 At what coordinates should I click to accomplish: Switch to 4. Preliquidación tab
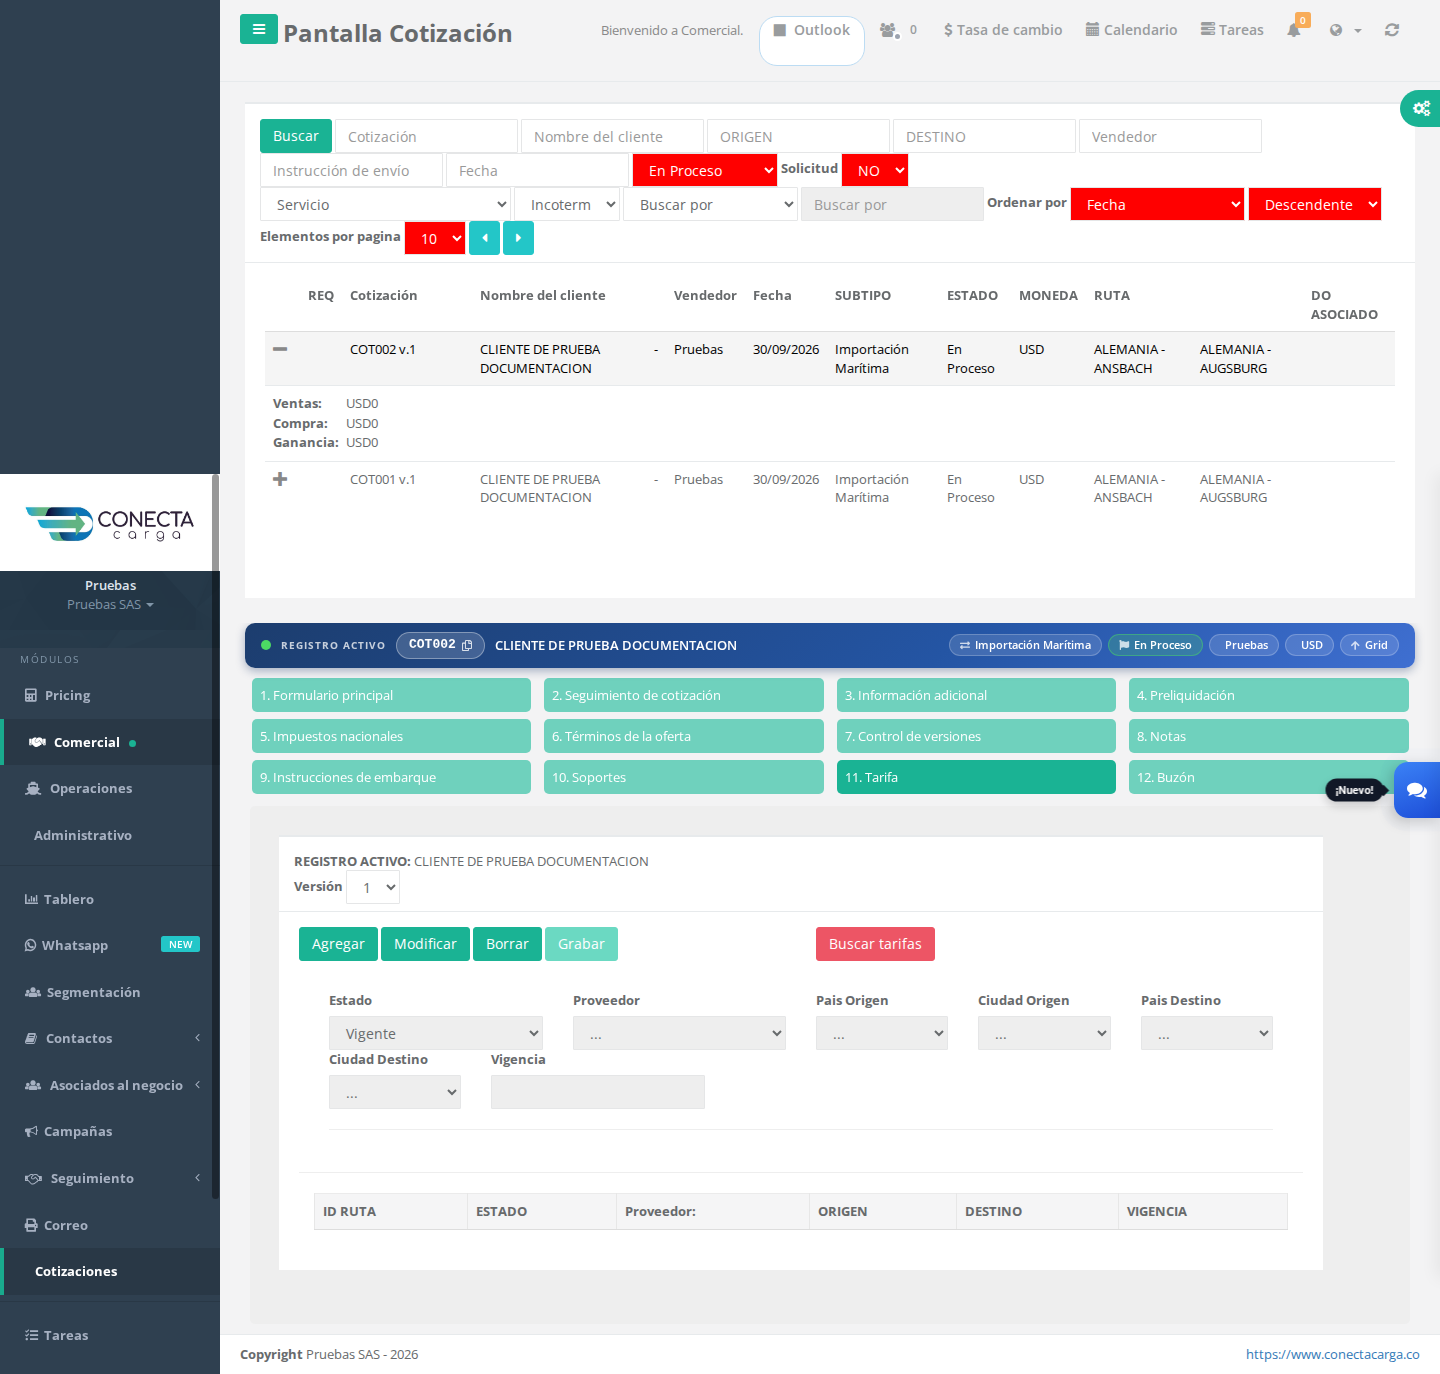[1268, 695]
